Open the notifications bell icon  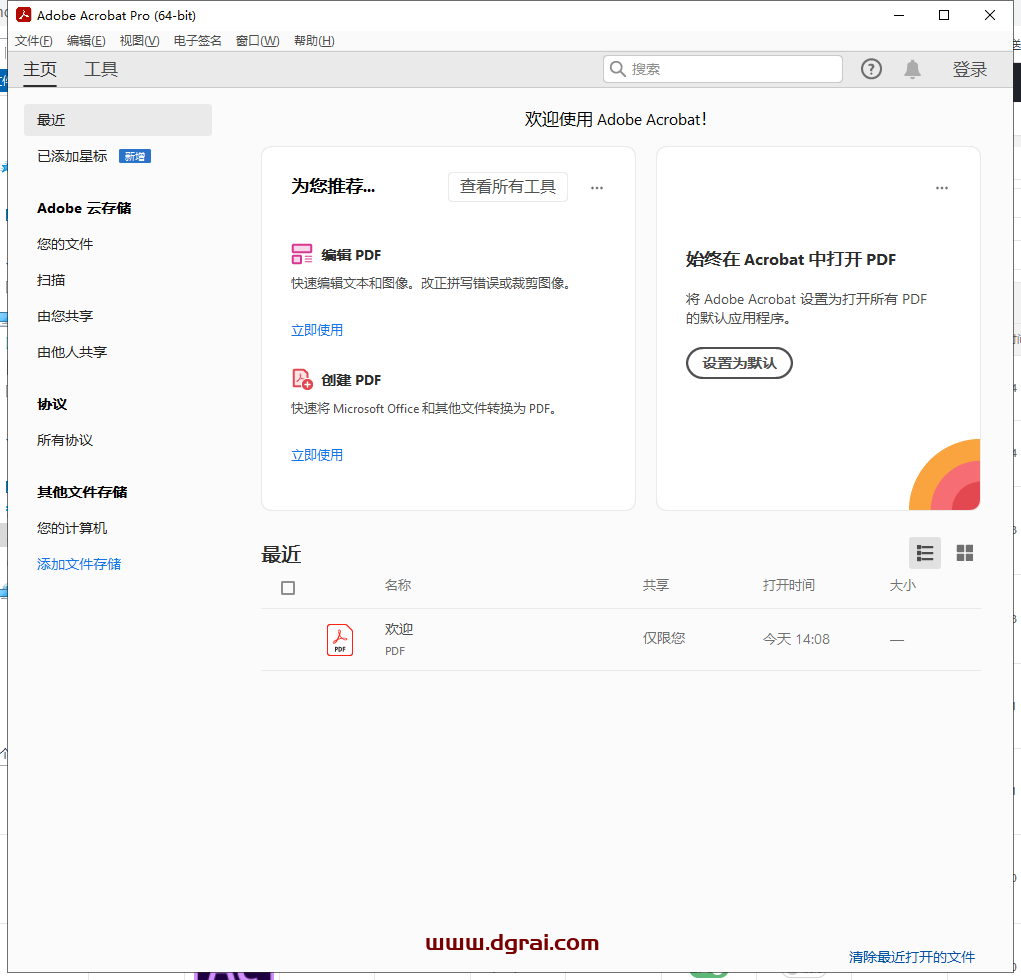[x=912, y=69]
